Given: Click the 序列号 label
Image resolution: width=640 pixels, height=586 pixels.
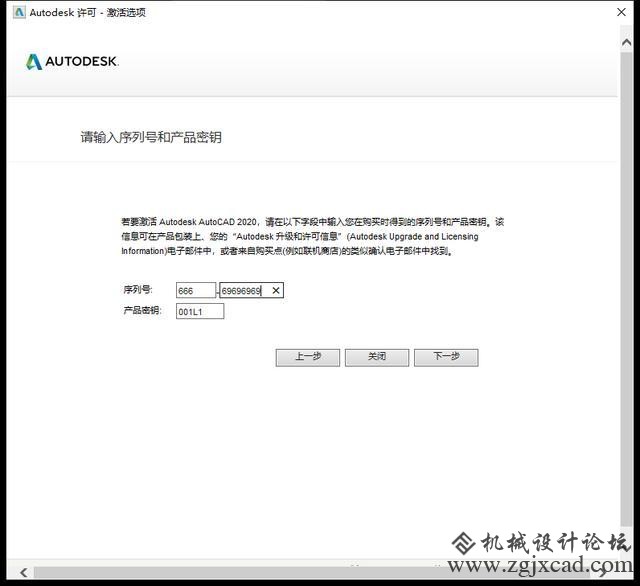Looking at the screenshot, I should pyautogui.click(x=137, y=290).
